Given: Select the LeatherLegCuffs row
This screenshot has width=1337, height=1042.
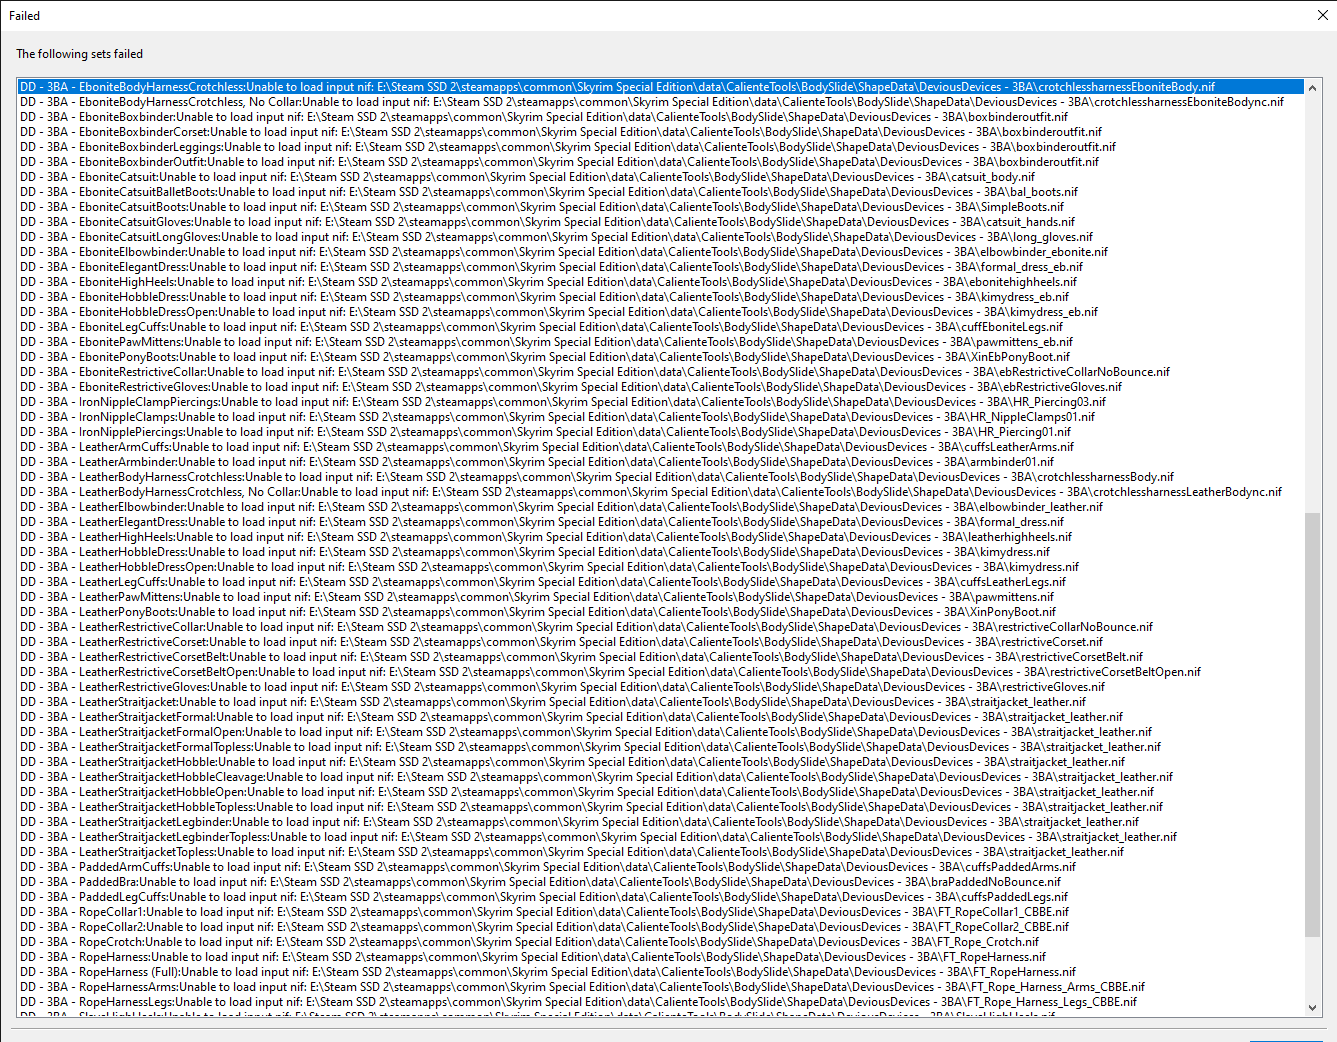Looking at the screenshot, I should coord(661,582).
